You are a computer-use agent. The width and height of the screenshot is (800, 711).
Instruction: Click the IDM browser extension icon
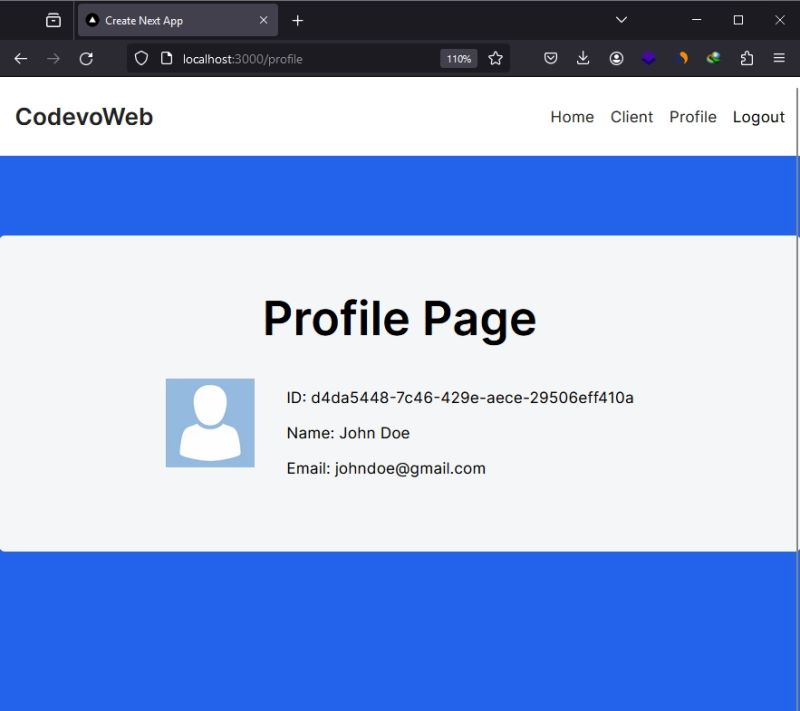(713, 58)
